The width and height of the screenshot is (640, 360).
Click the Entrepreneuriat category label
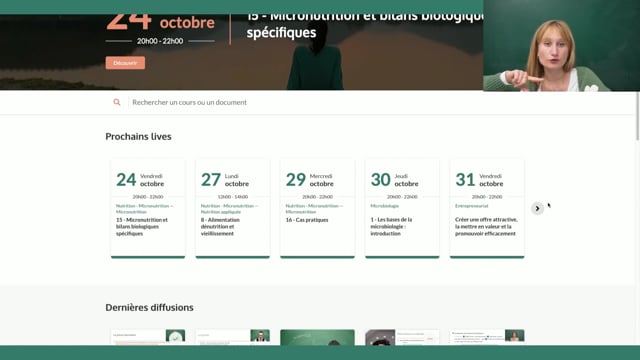pyautogui.click(x=471, y=206)
